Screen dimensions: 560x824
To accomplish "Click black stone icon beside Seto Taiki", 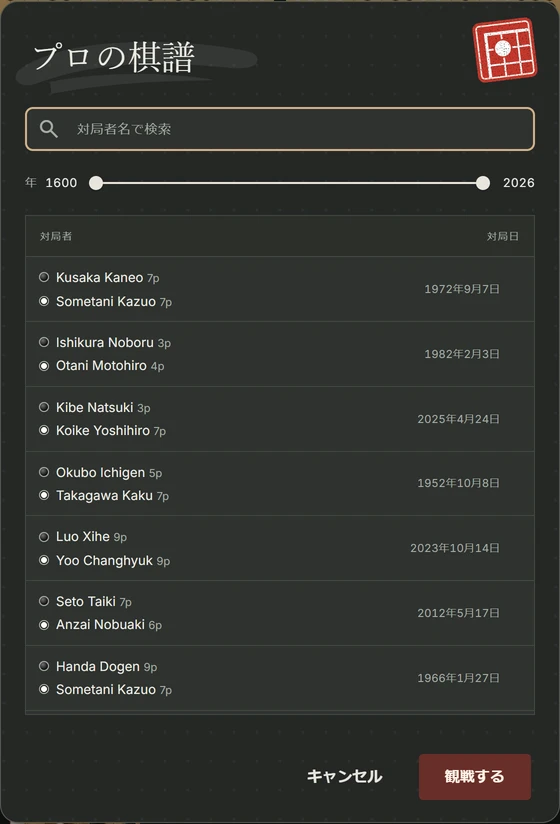I will [44, 601].
